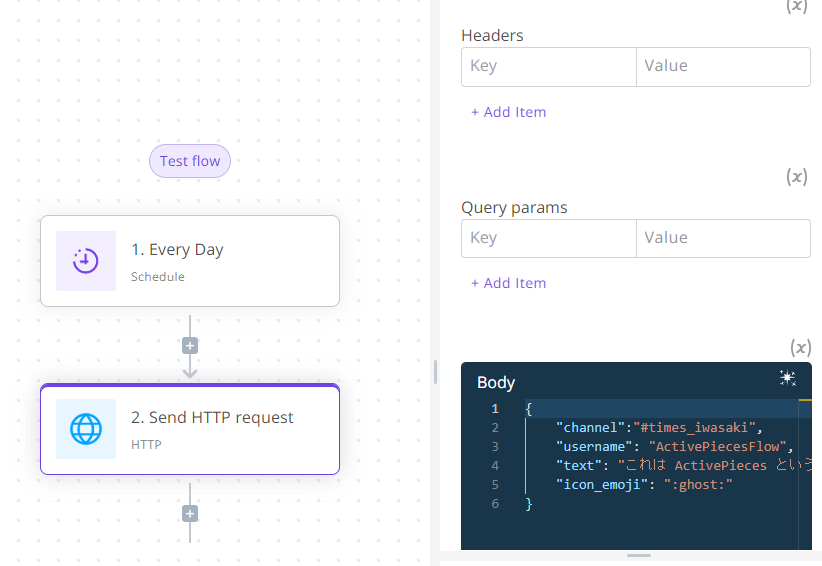822x566 pixels.
Task: Add Item under Headers section
Action: click(509, 112)
